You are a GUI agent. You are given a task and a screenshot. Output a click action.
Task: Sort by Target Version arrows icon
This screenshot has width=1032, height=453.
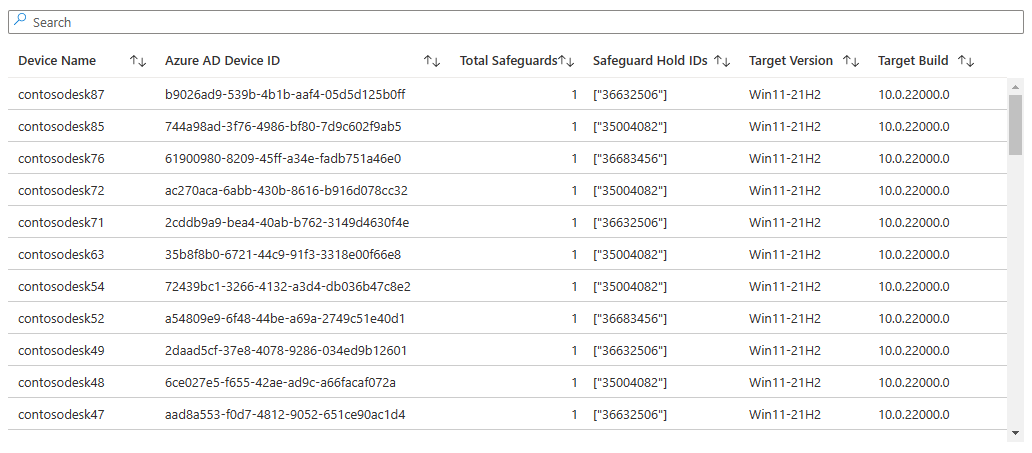tap(851, 61)
